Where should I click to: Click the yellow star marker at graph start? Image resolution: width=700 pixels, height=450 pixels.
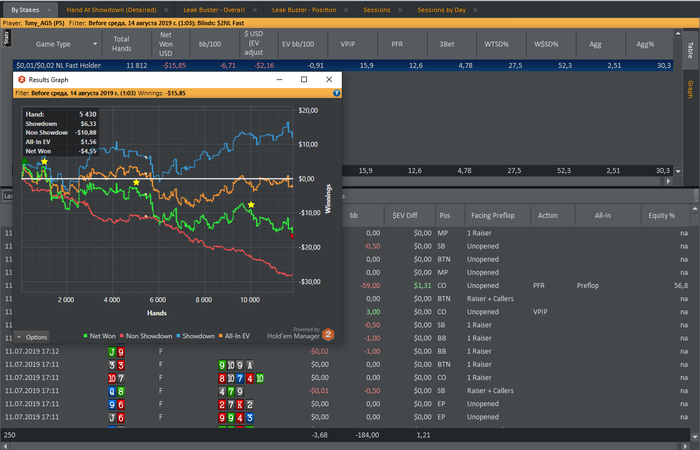[44, 162]
